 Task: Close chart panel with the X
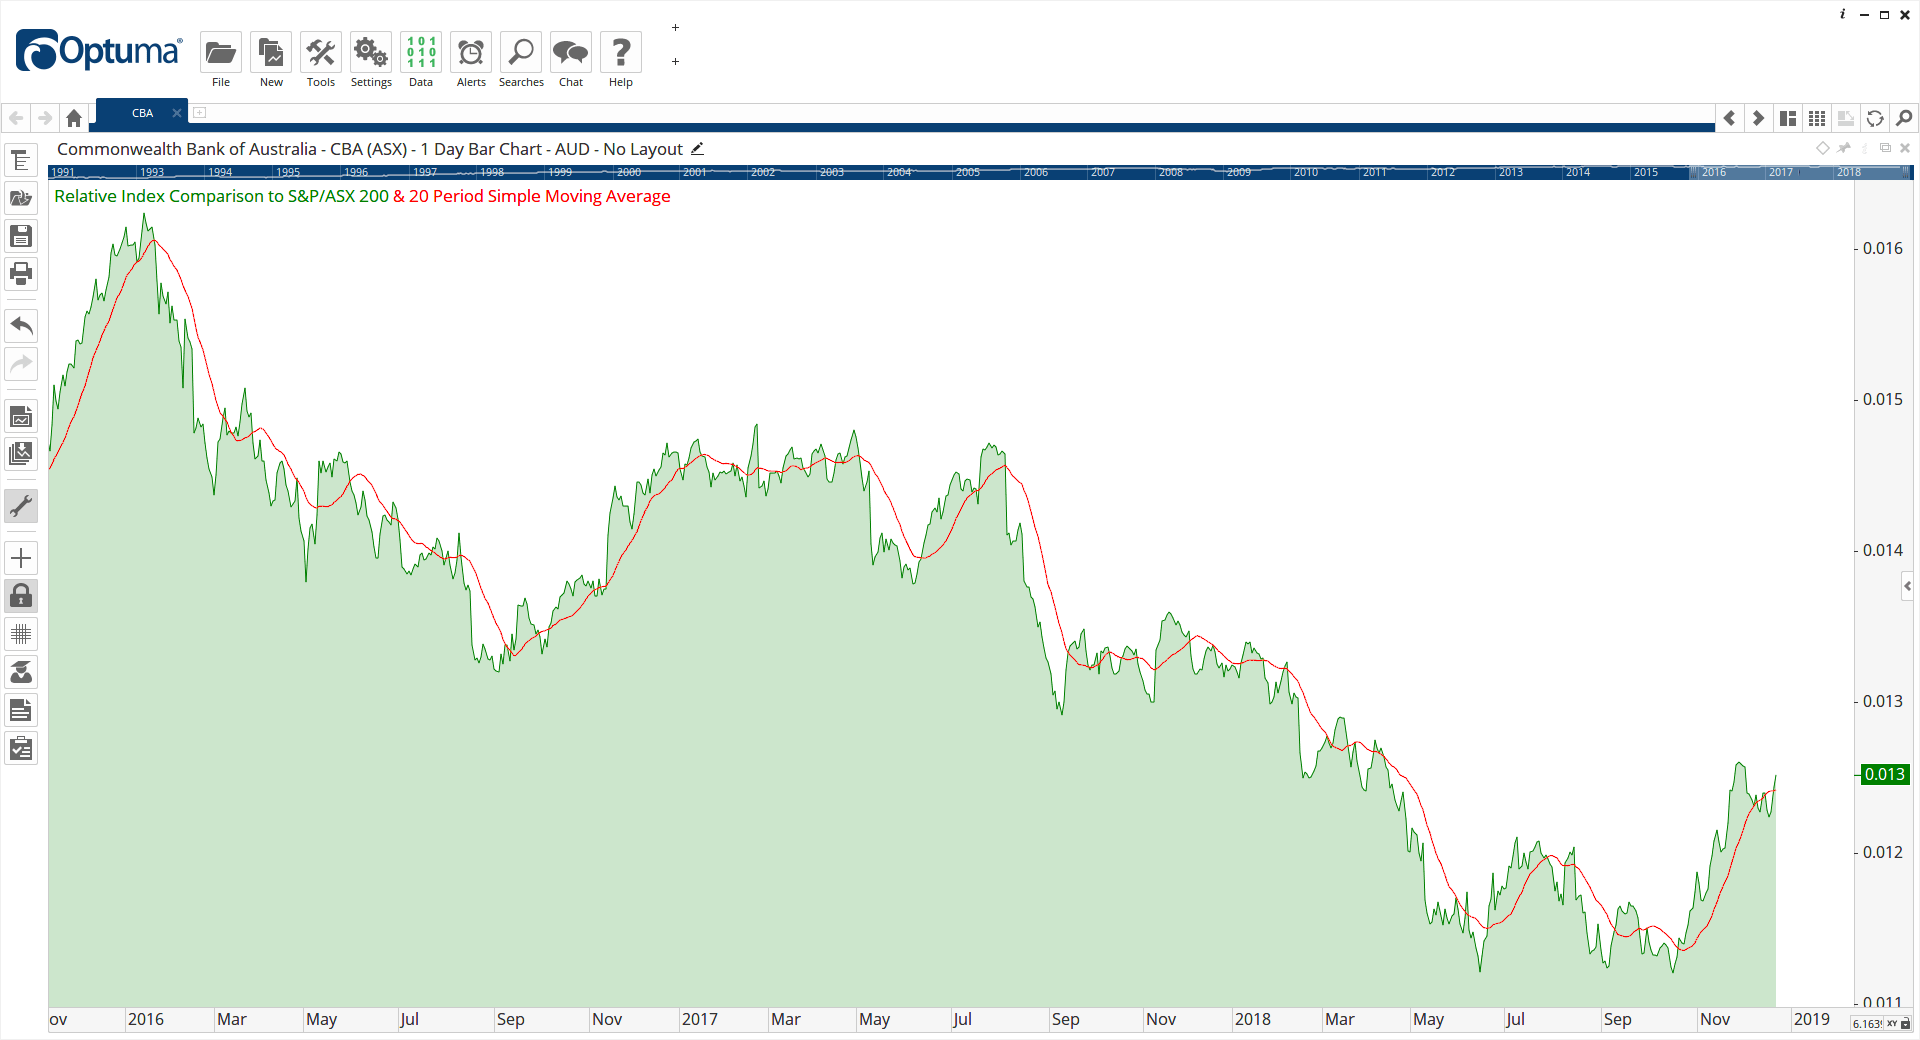(x=1905, y=148)
